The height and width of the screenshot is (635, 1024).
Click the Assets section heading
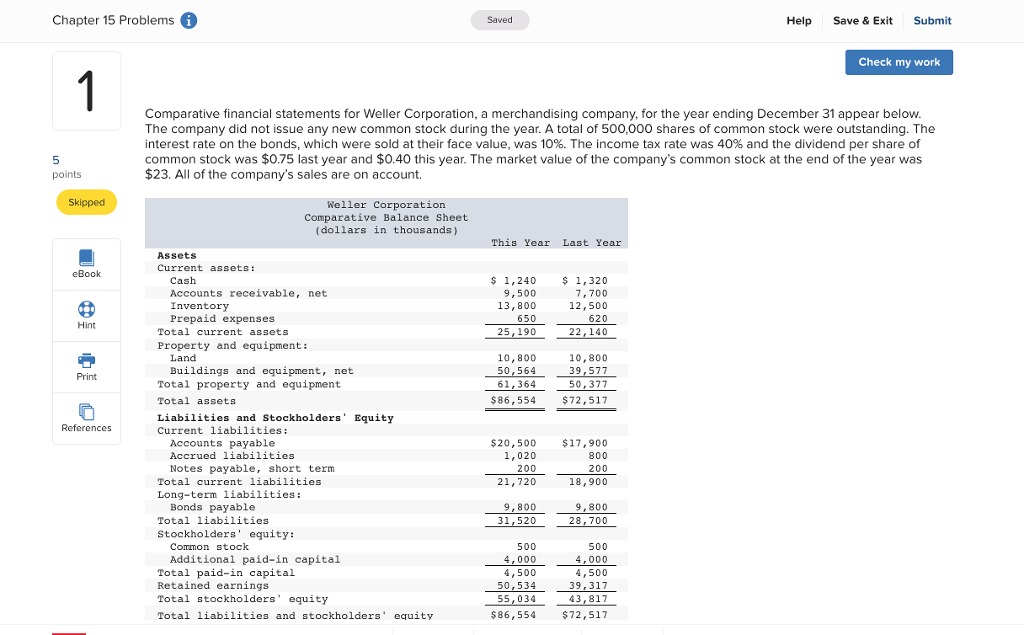pyautogui.click(x=176, y=255)
